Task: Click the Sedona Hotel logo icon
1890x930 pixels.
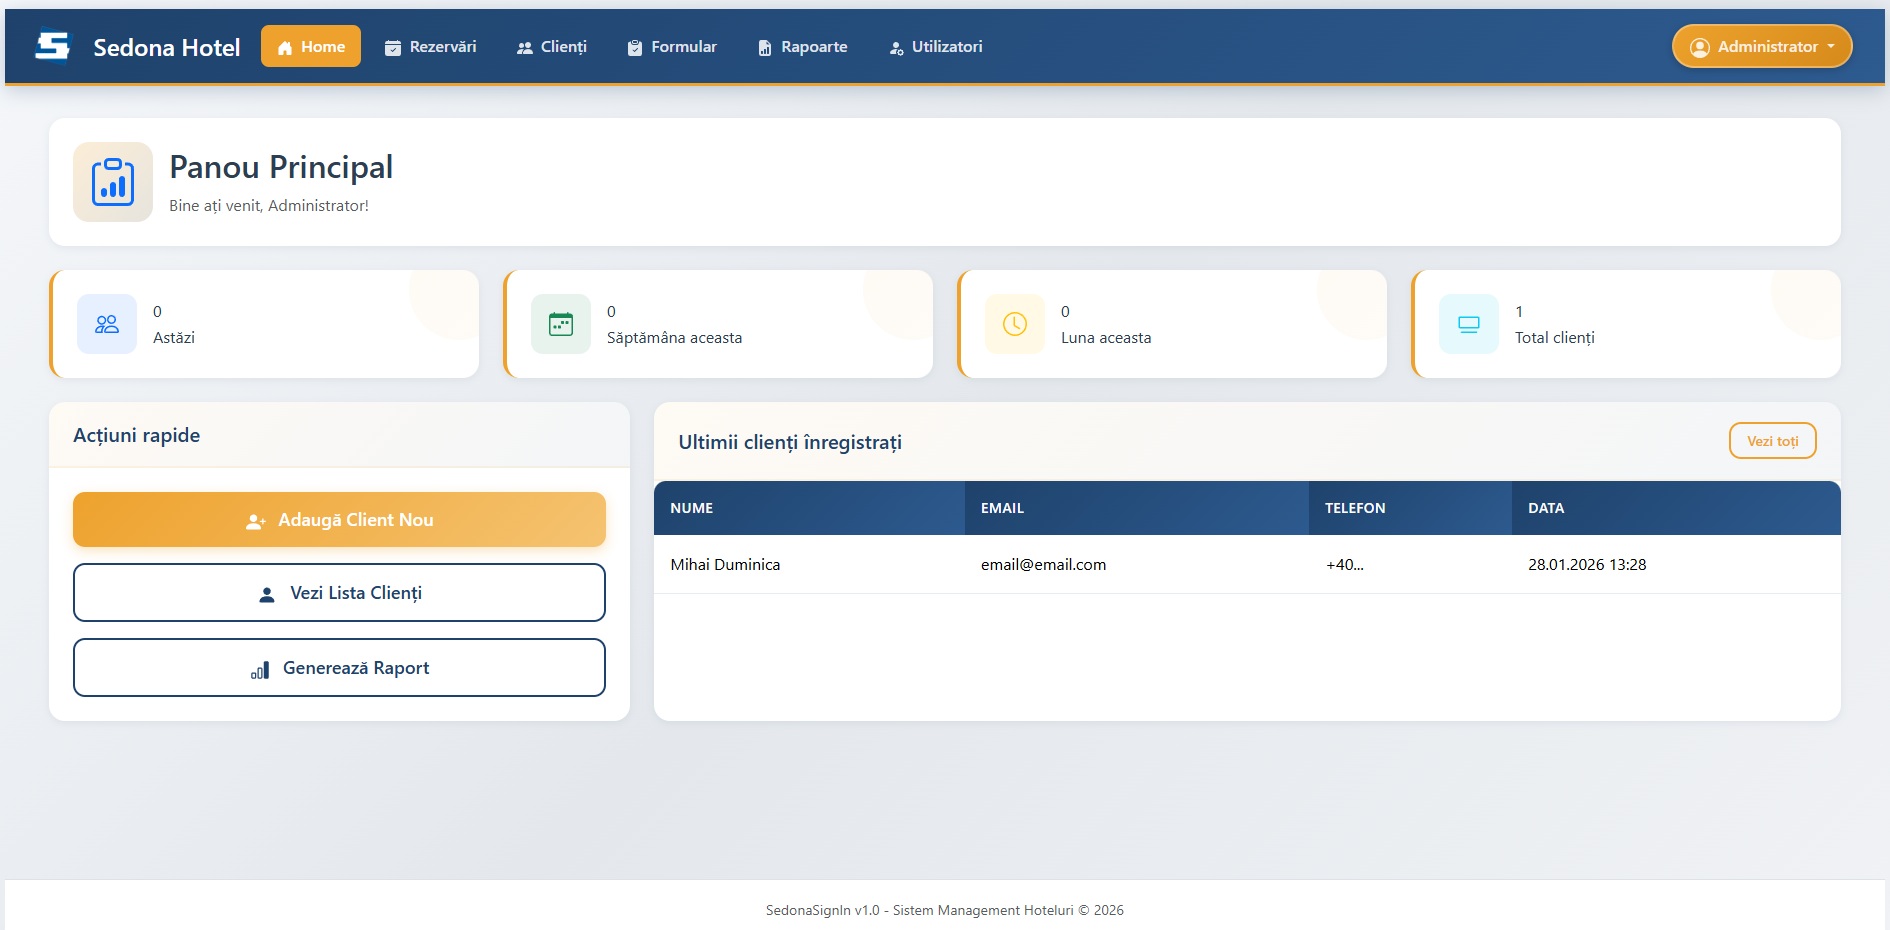Action: point(53,46)
